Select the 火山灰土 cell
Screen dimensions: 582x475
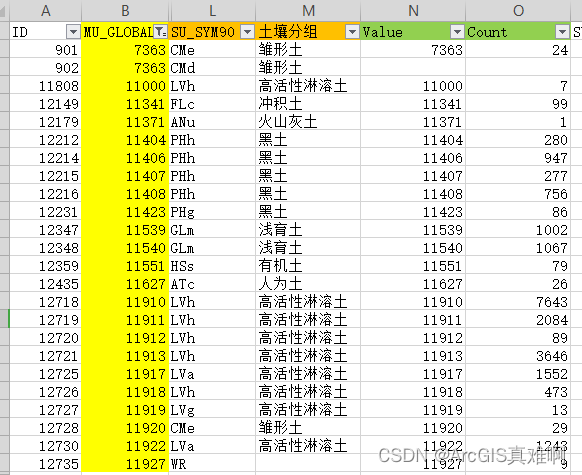tap(308, 122)
